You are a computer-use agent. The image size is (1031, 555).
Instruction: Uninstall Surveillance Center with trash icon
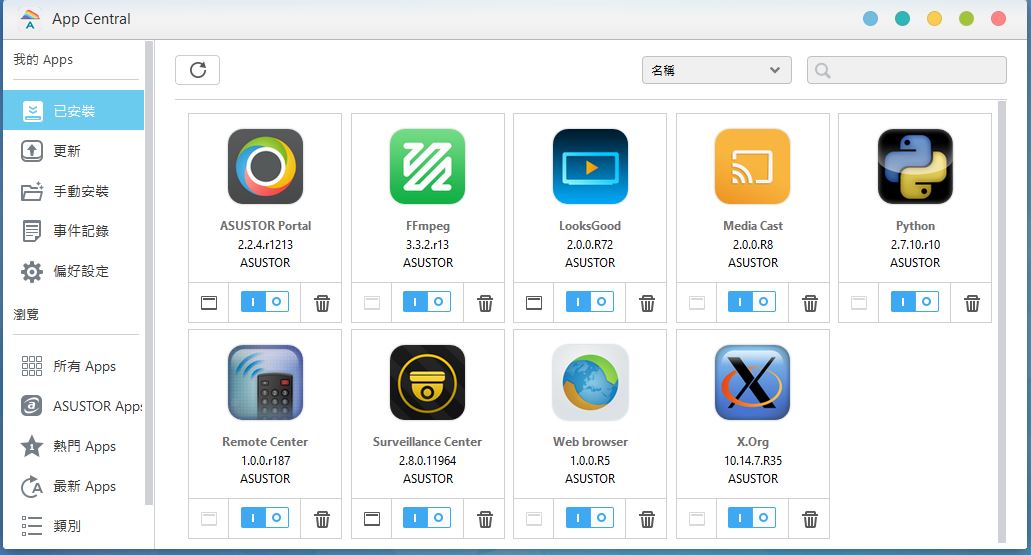485,519
